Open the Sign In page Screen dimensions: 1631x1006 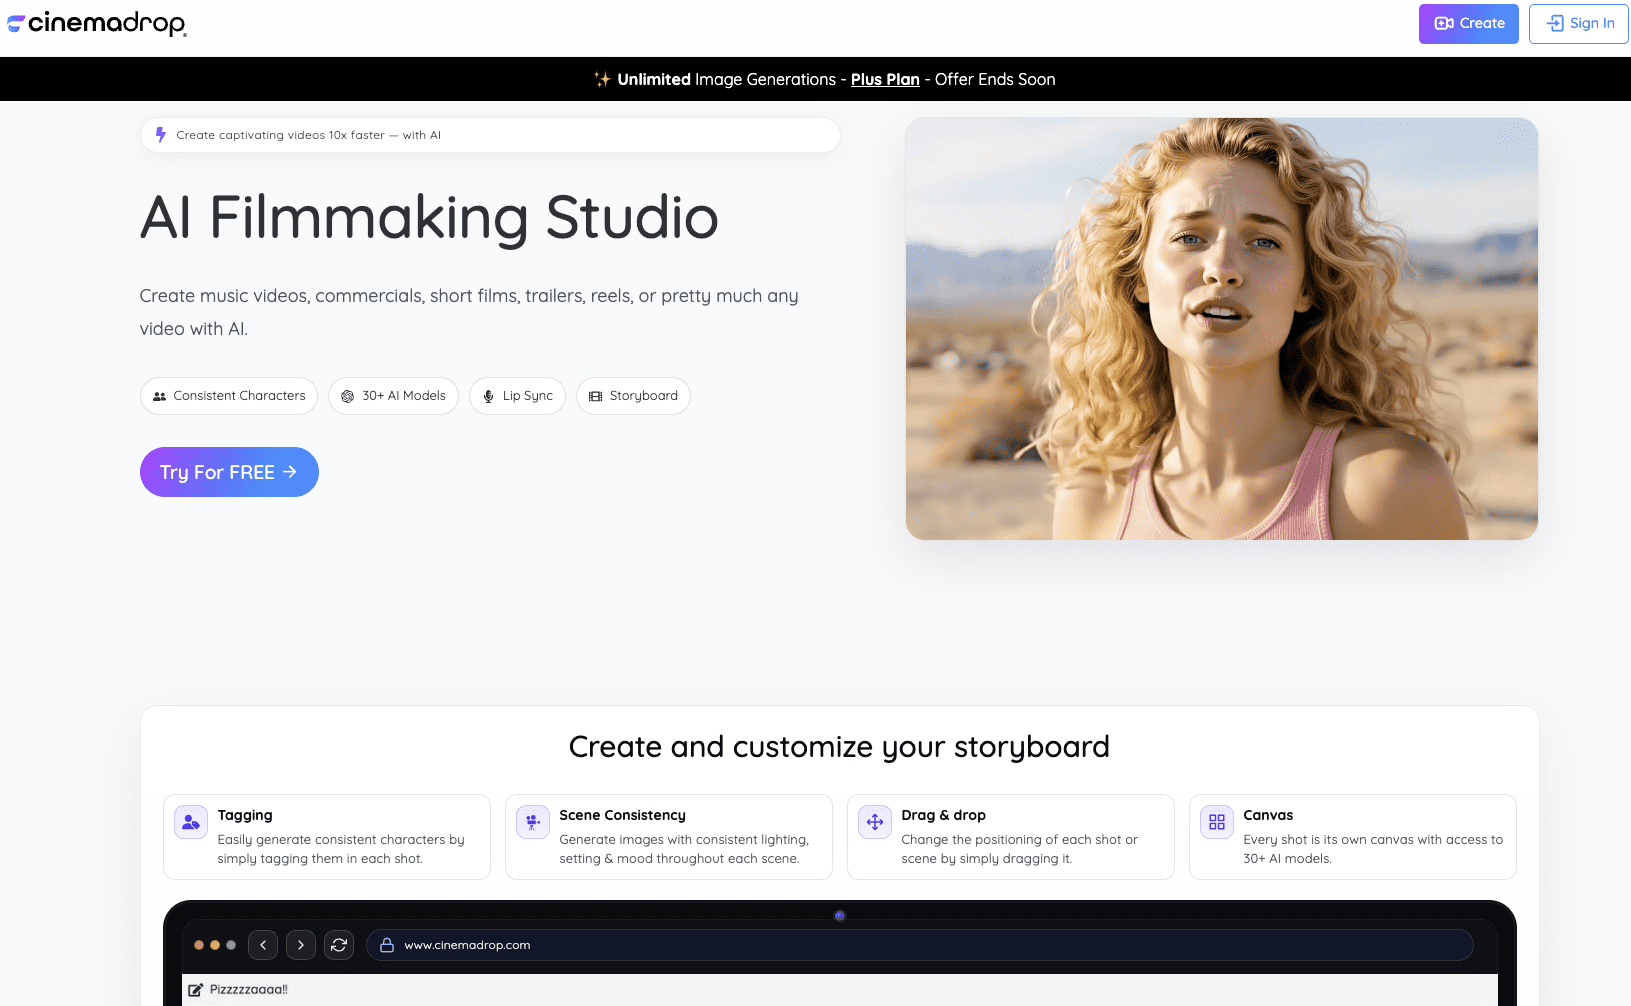pos(1579,24)
